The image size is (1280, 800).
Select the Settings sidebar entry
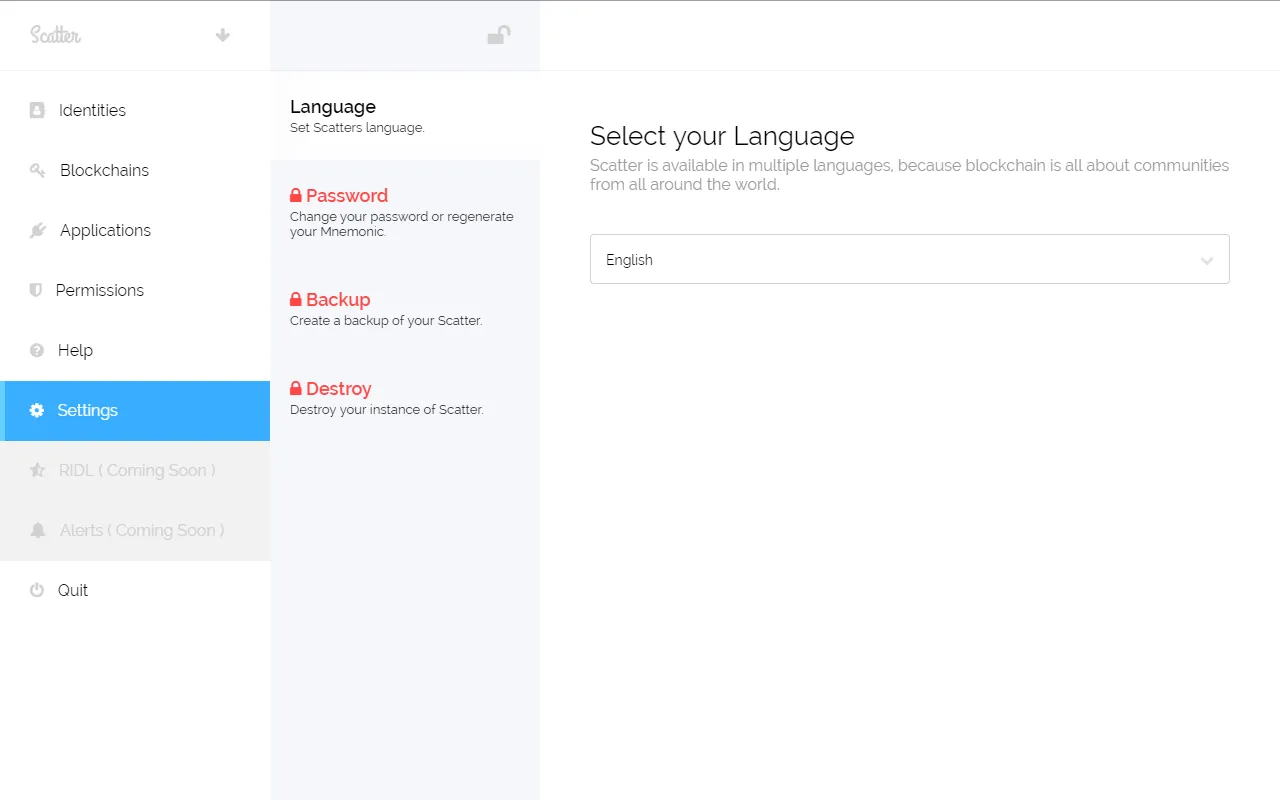coord(135,410)
